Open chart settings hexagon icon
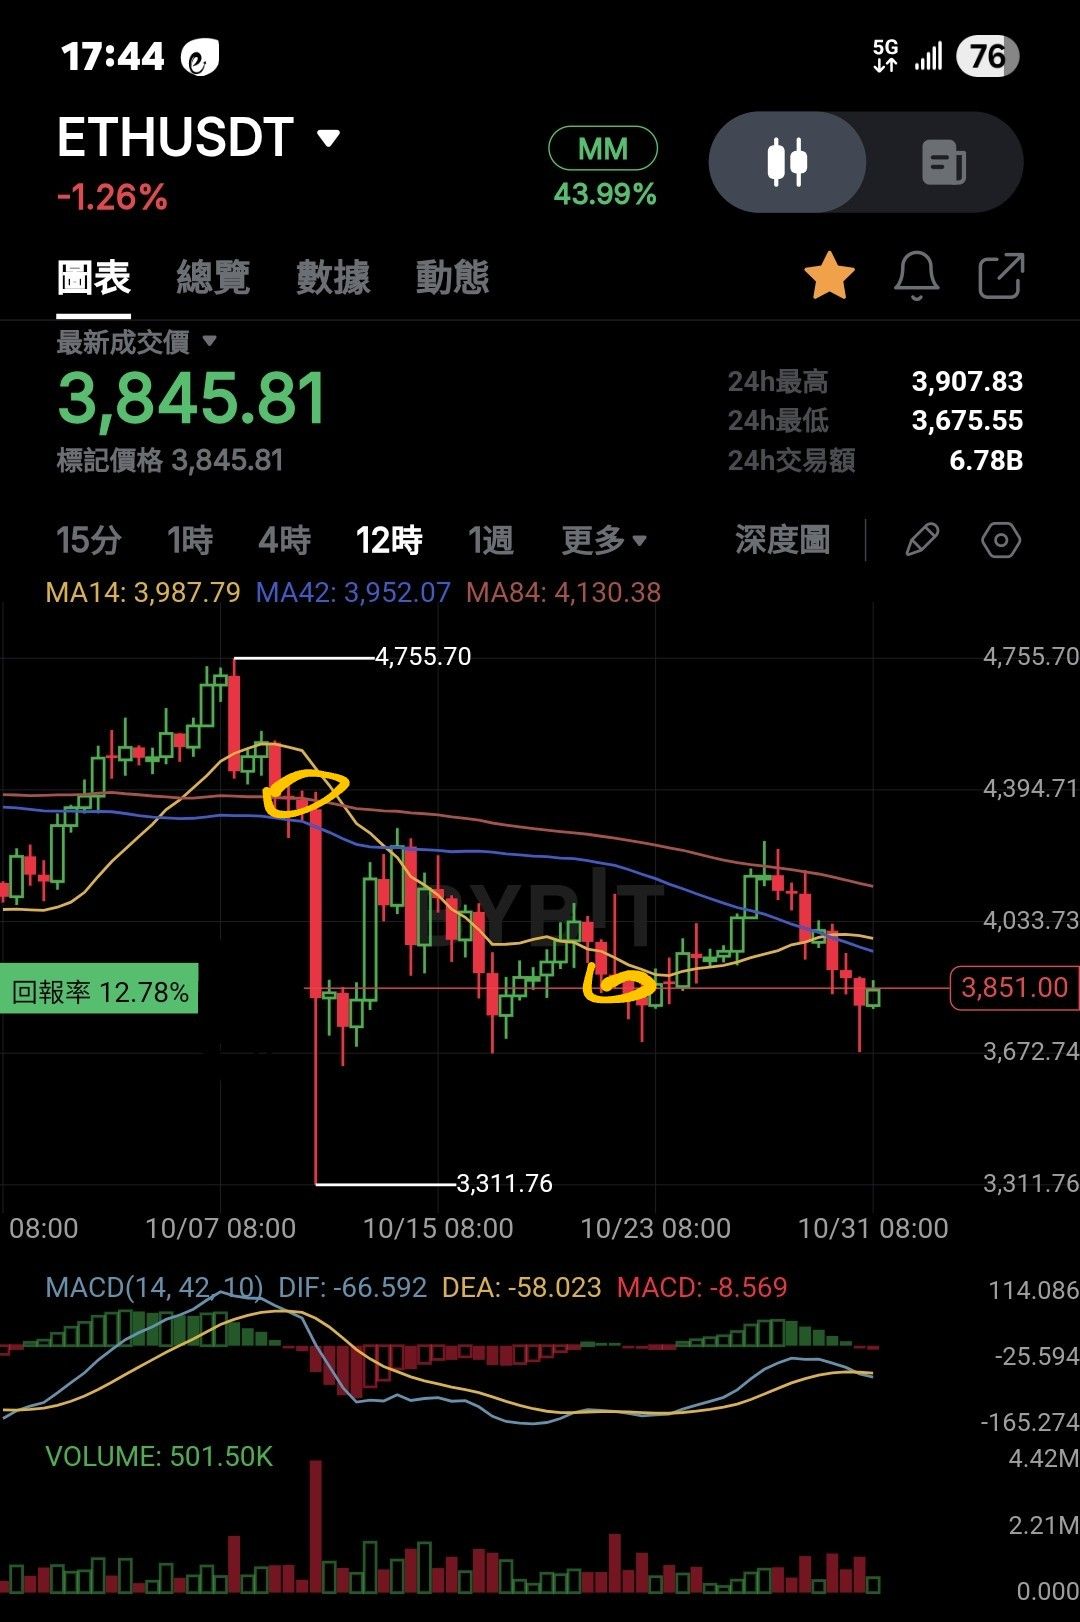This screenshot has height=1622, width=1080. 1000,540
